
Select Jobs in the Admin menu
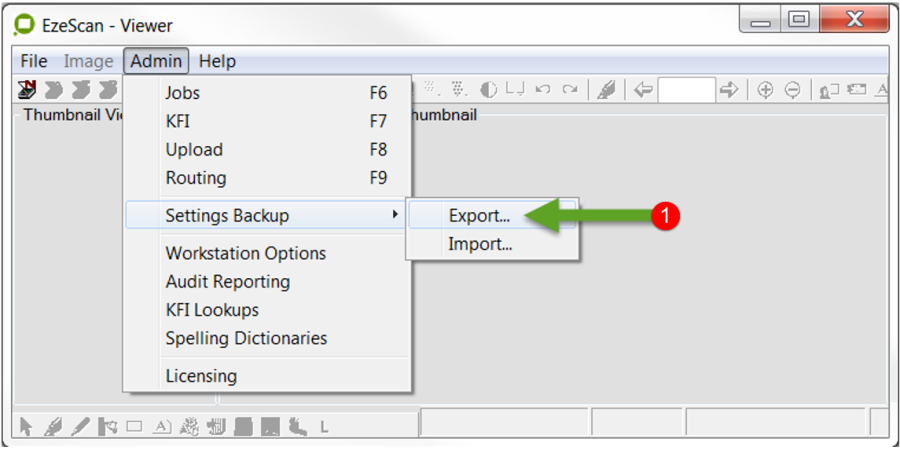[183, 93]
